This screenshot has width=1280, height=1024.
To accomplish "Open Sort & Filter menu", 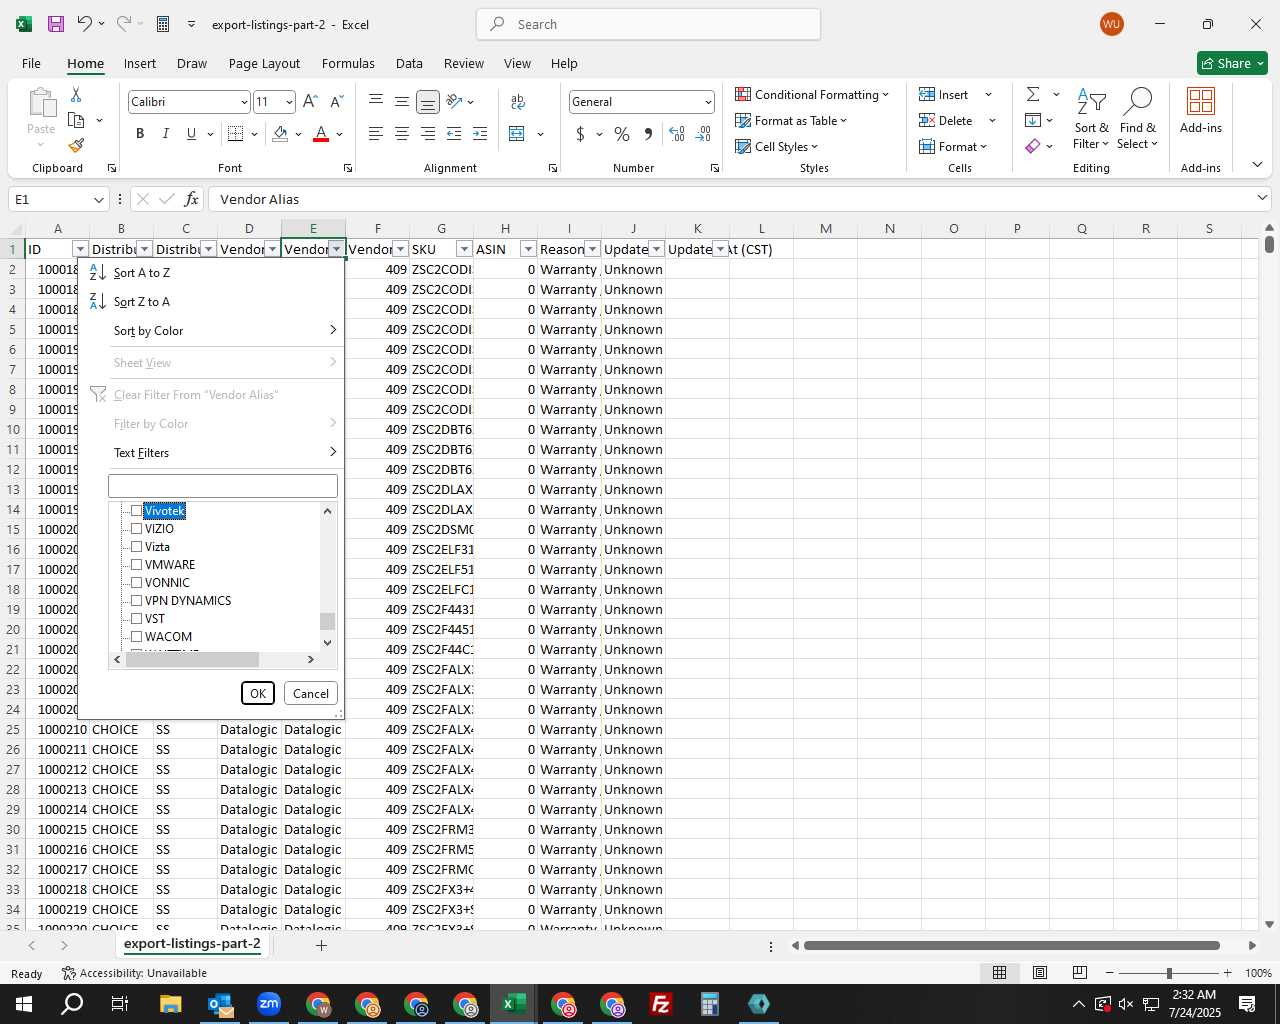I will tap(1091, 118).
